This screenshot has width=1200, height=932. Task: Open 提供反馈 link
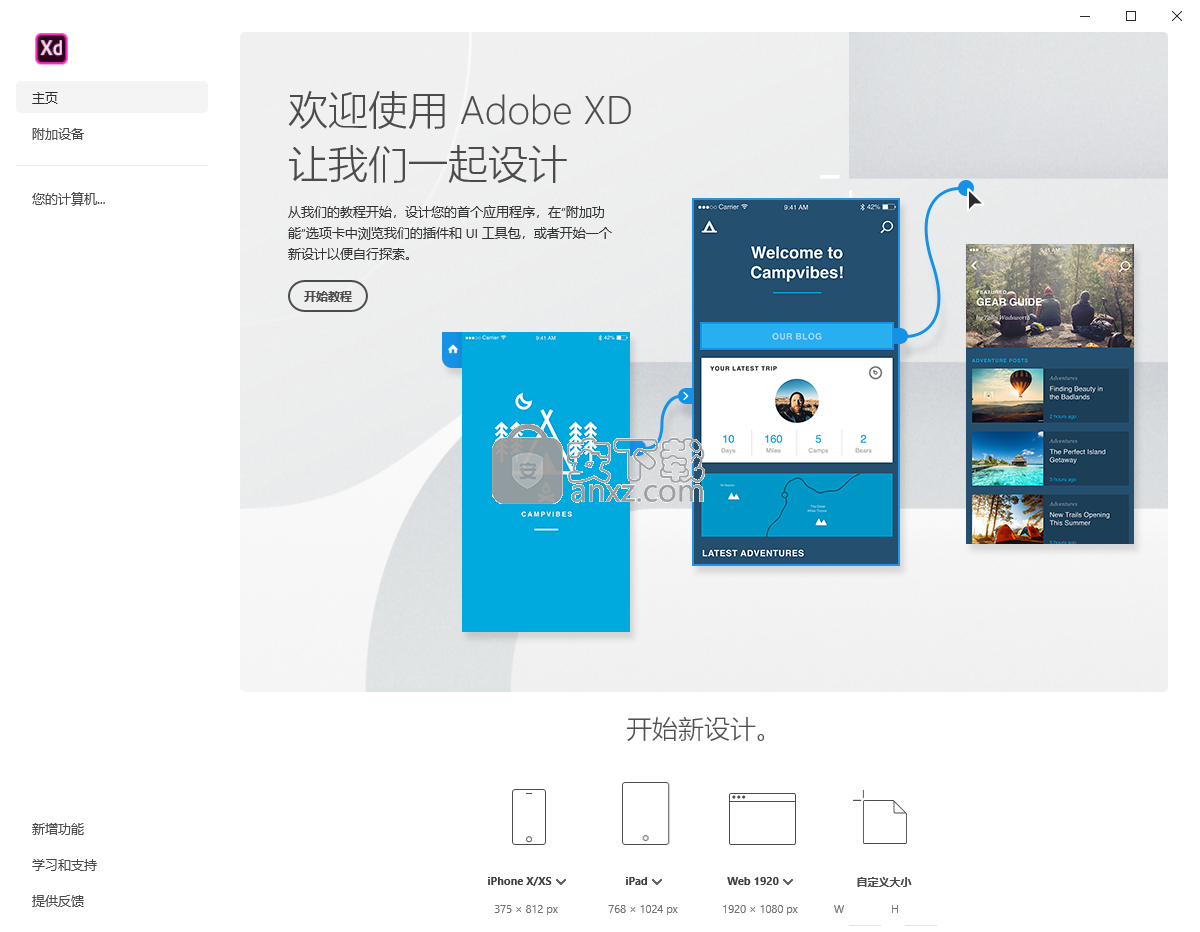point(58,901)
